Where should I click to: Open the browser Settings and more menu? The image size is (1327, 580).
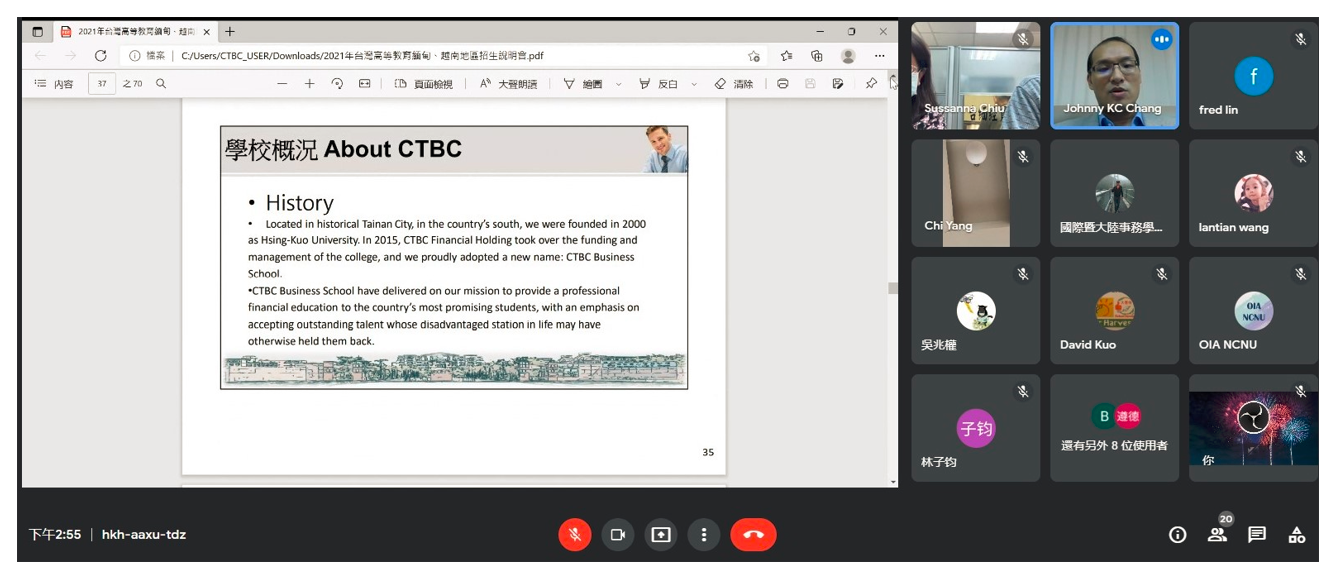pyautogui.click(x=880, y=56)
